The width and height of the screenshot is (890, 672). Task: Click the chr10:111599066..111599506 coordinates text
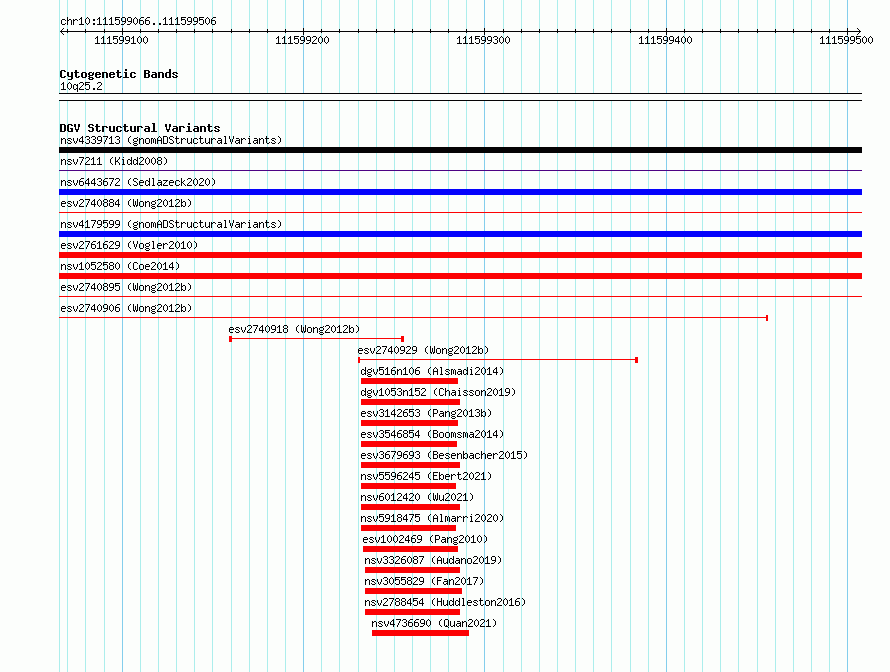click(x=138, y=21)
